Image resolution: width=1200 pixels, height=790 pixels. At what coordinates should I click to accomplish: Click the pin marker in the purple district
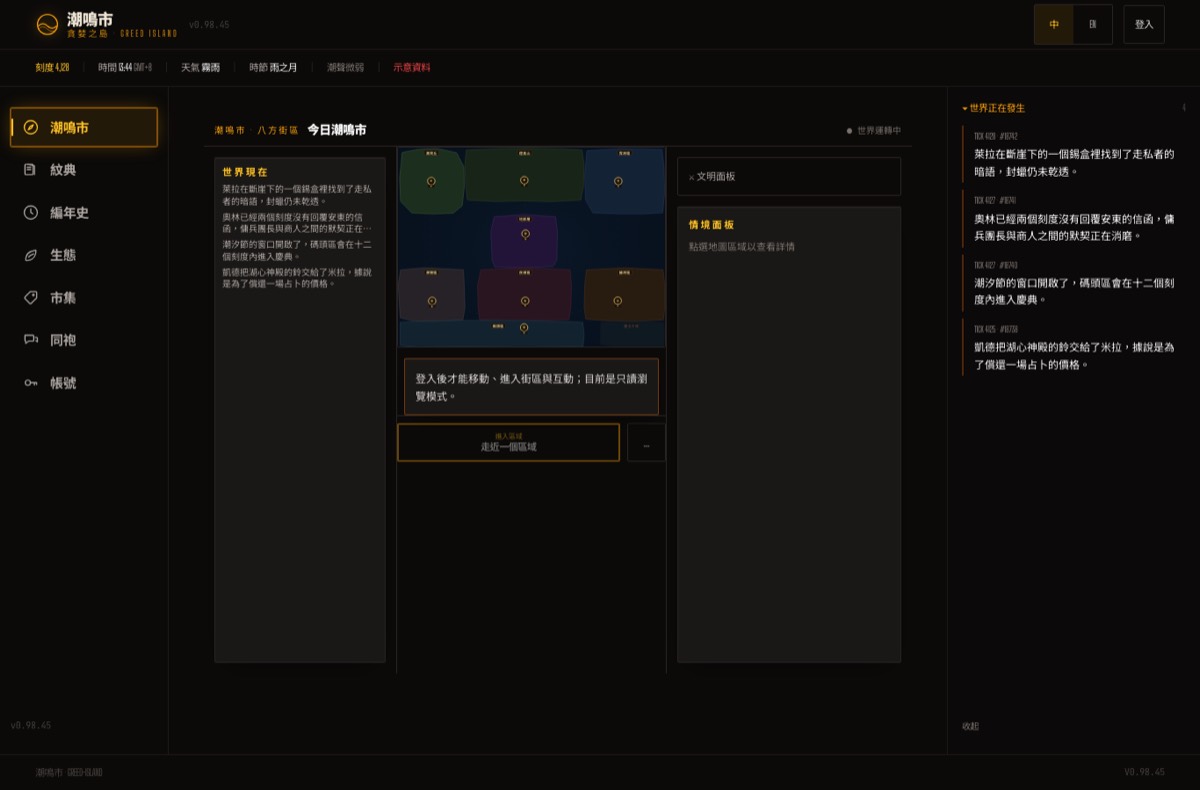click(x=525, y=234)
